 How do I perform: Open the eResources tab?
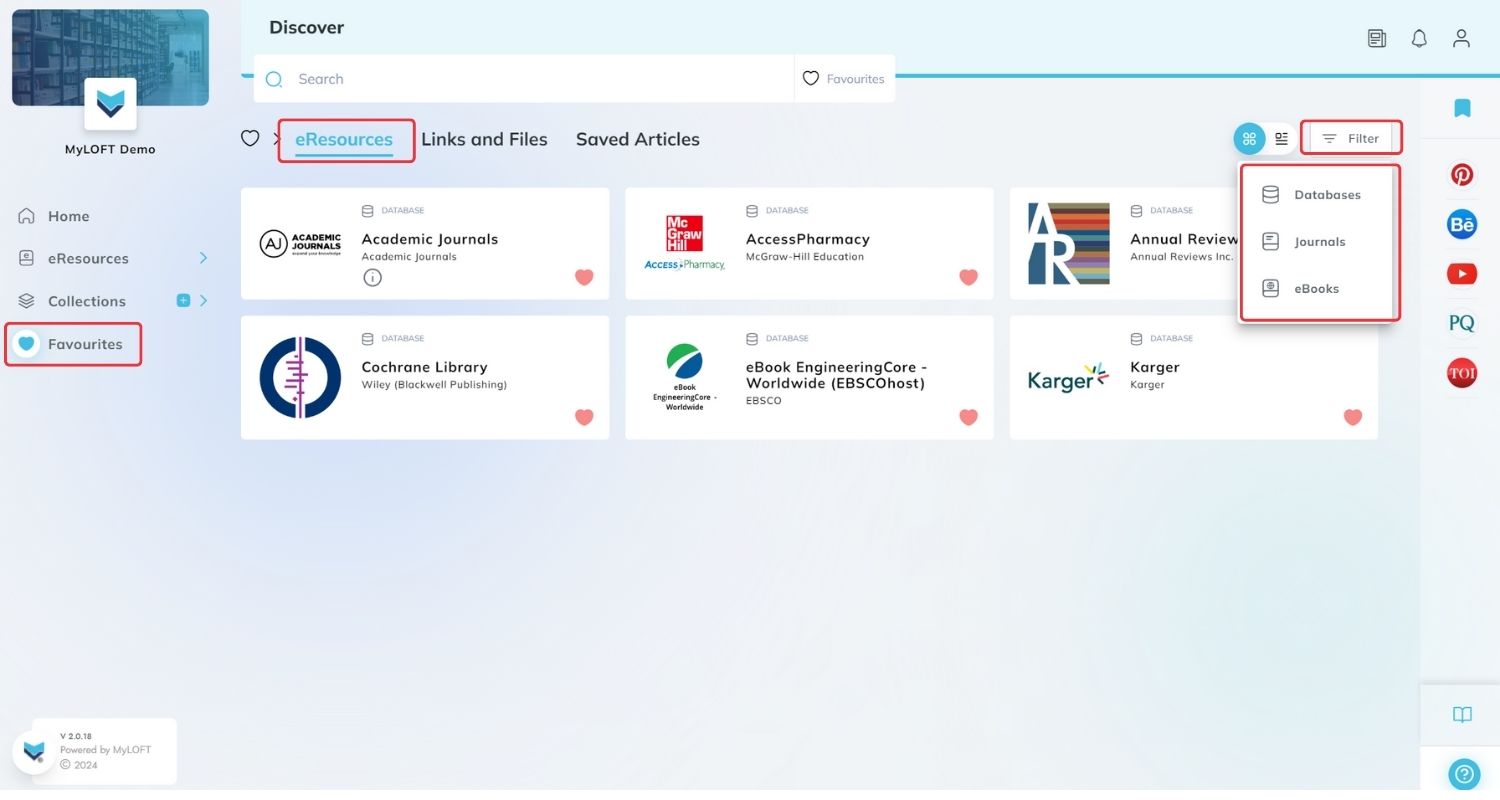344,139
